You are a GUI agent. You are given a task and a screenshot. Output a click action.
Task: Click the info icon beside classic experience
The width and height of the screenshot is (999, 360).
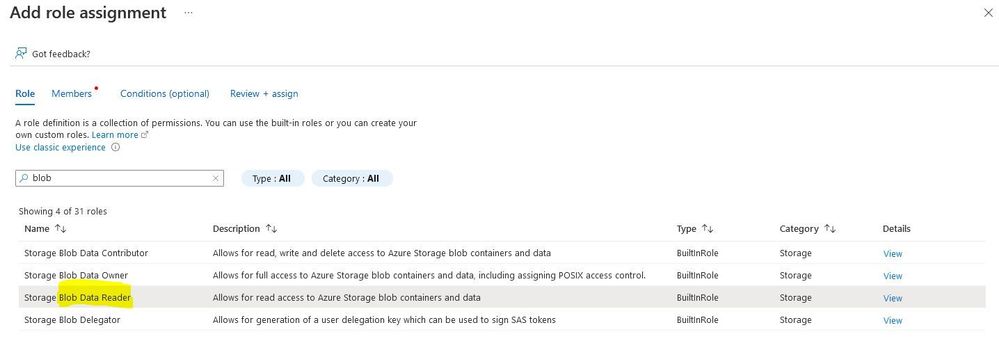[x=115, y=147]
